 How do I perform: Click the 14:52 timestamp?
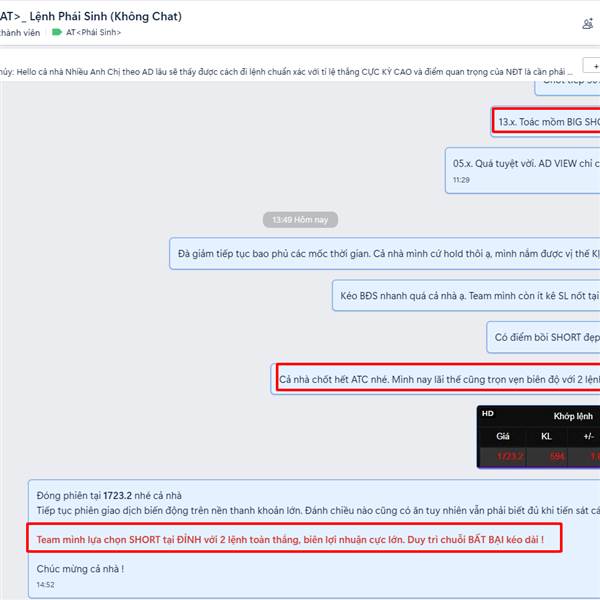(46, 585)
